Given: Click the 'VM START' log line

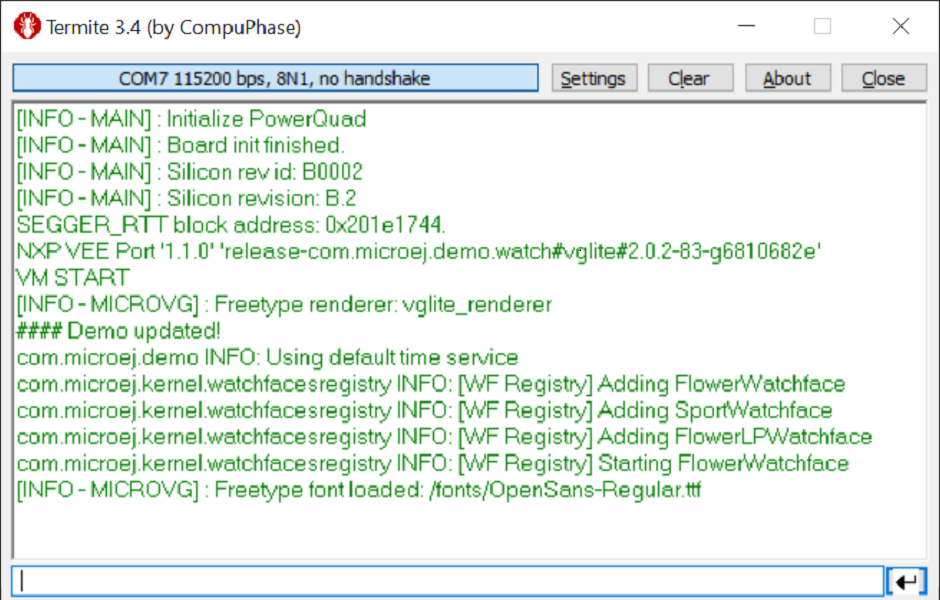Looking at the screenshot, I should click(x=73, y=278).
